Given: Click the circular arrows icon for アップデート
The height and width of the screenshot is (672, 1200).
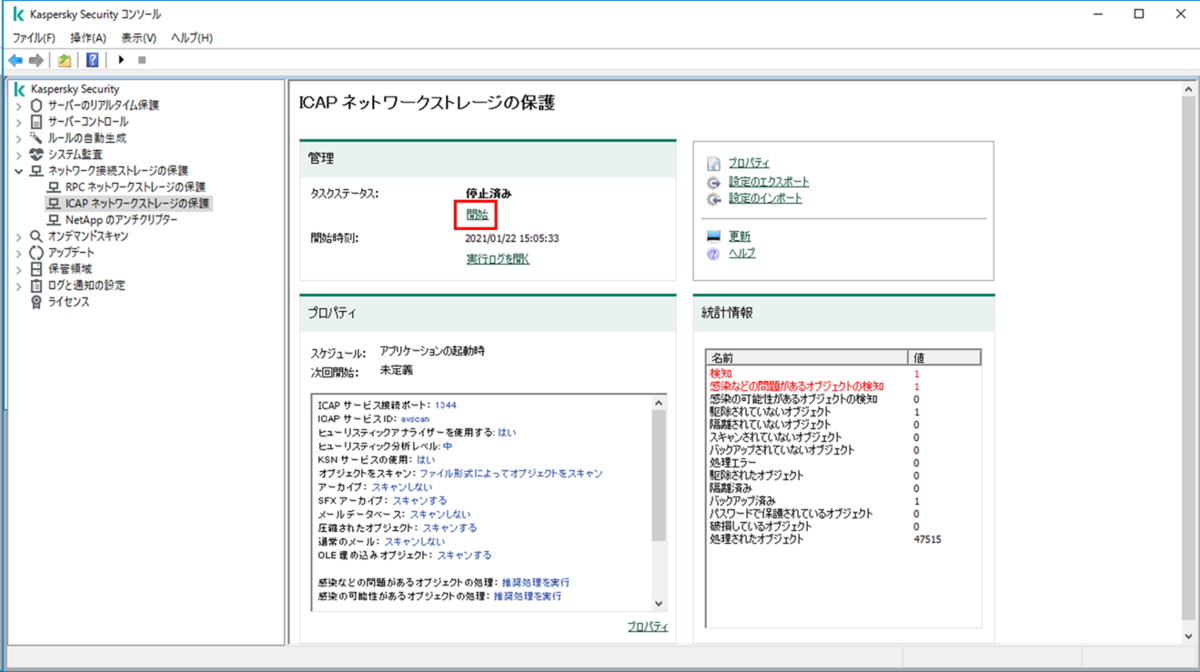Looking at the screenshot, I should [37, 252].
